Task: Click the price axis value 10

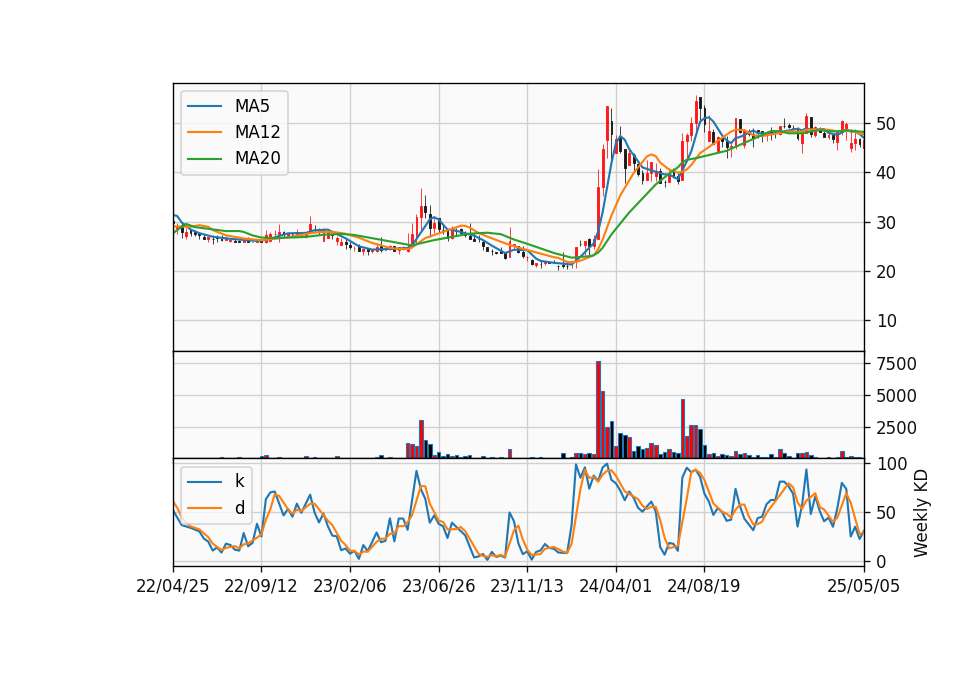Action: pyautogui.click(x=886, y=321)
